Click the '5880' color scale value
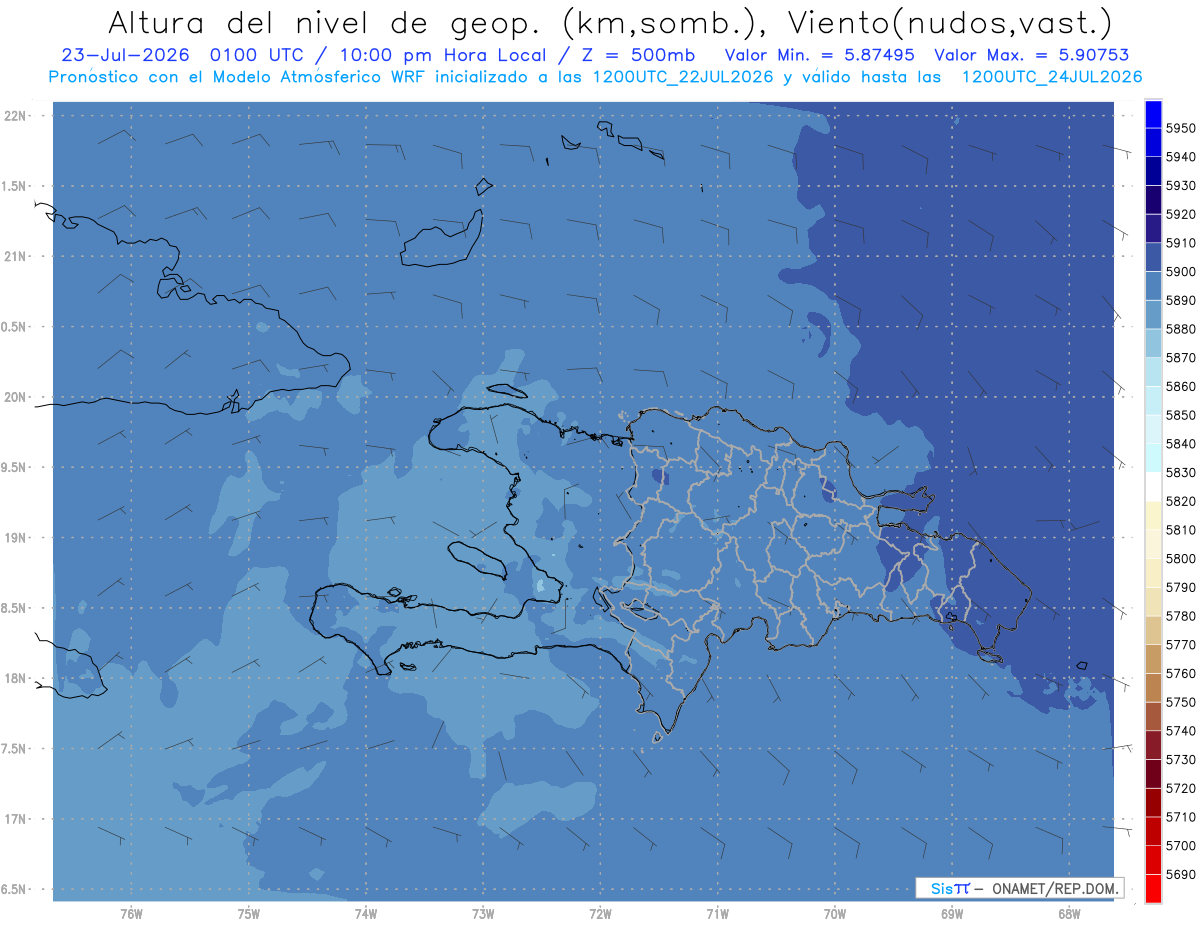The height and width of the screenshot is (927, 1200). click(x=1181, y=329)
